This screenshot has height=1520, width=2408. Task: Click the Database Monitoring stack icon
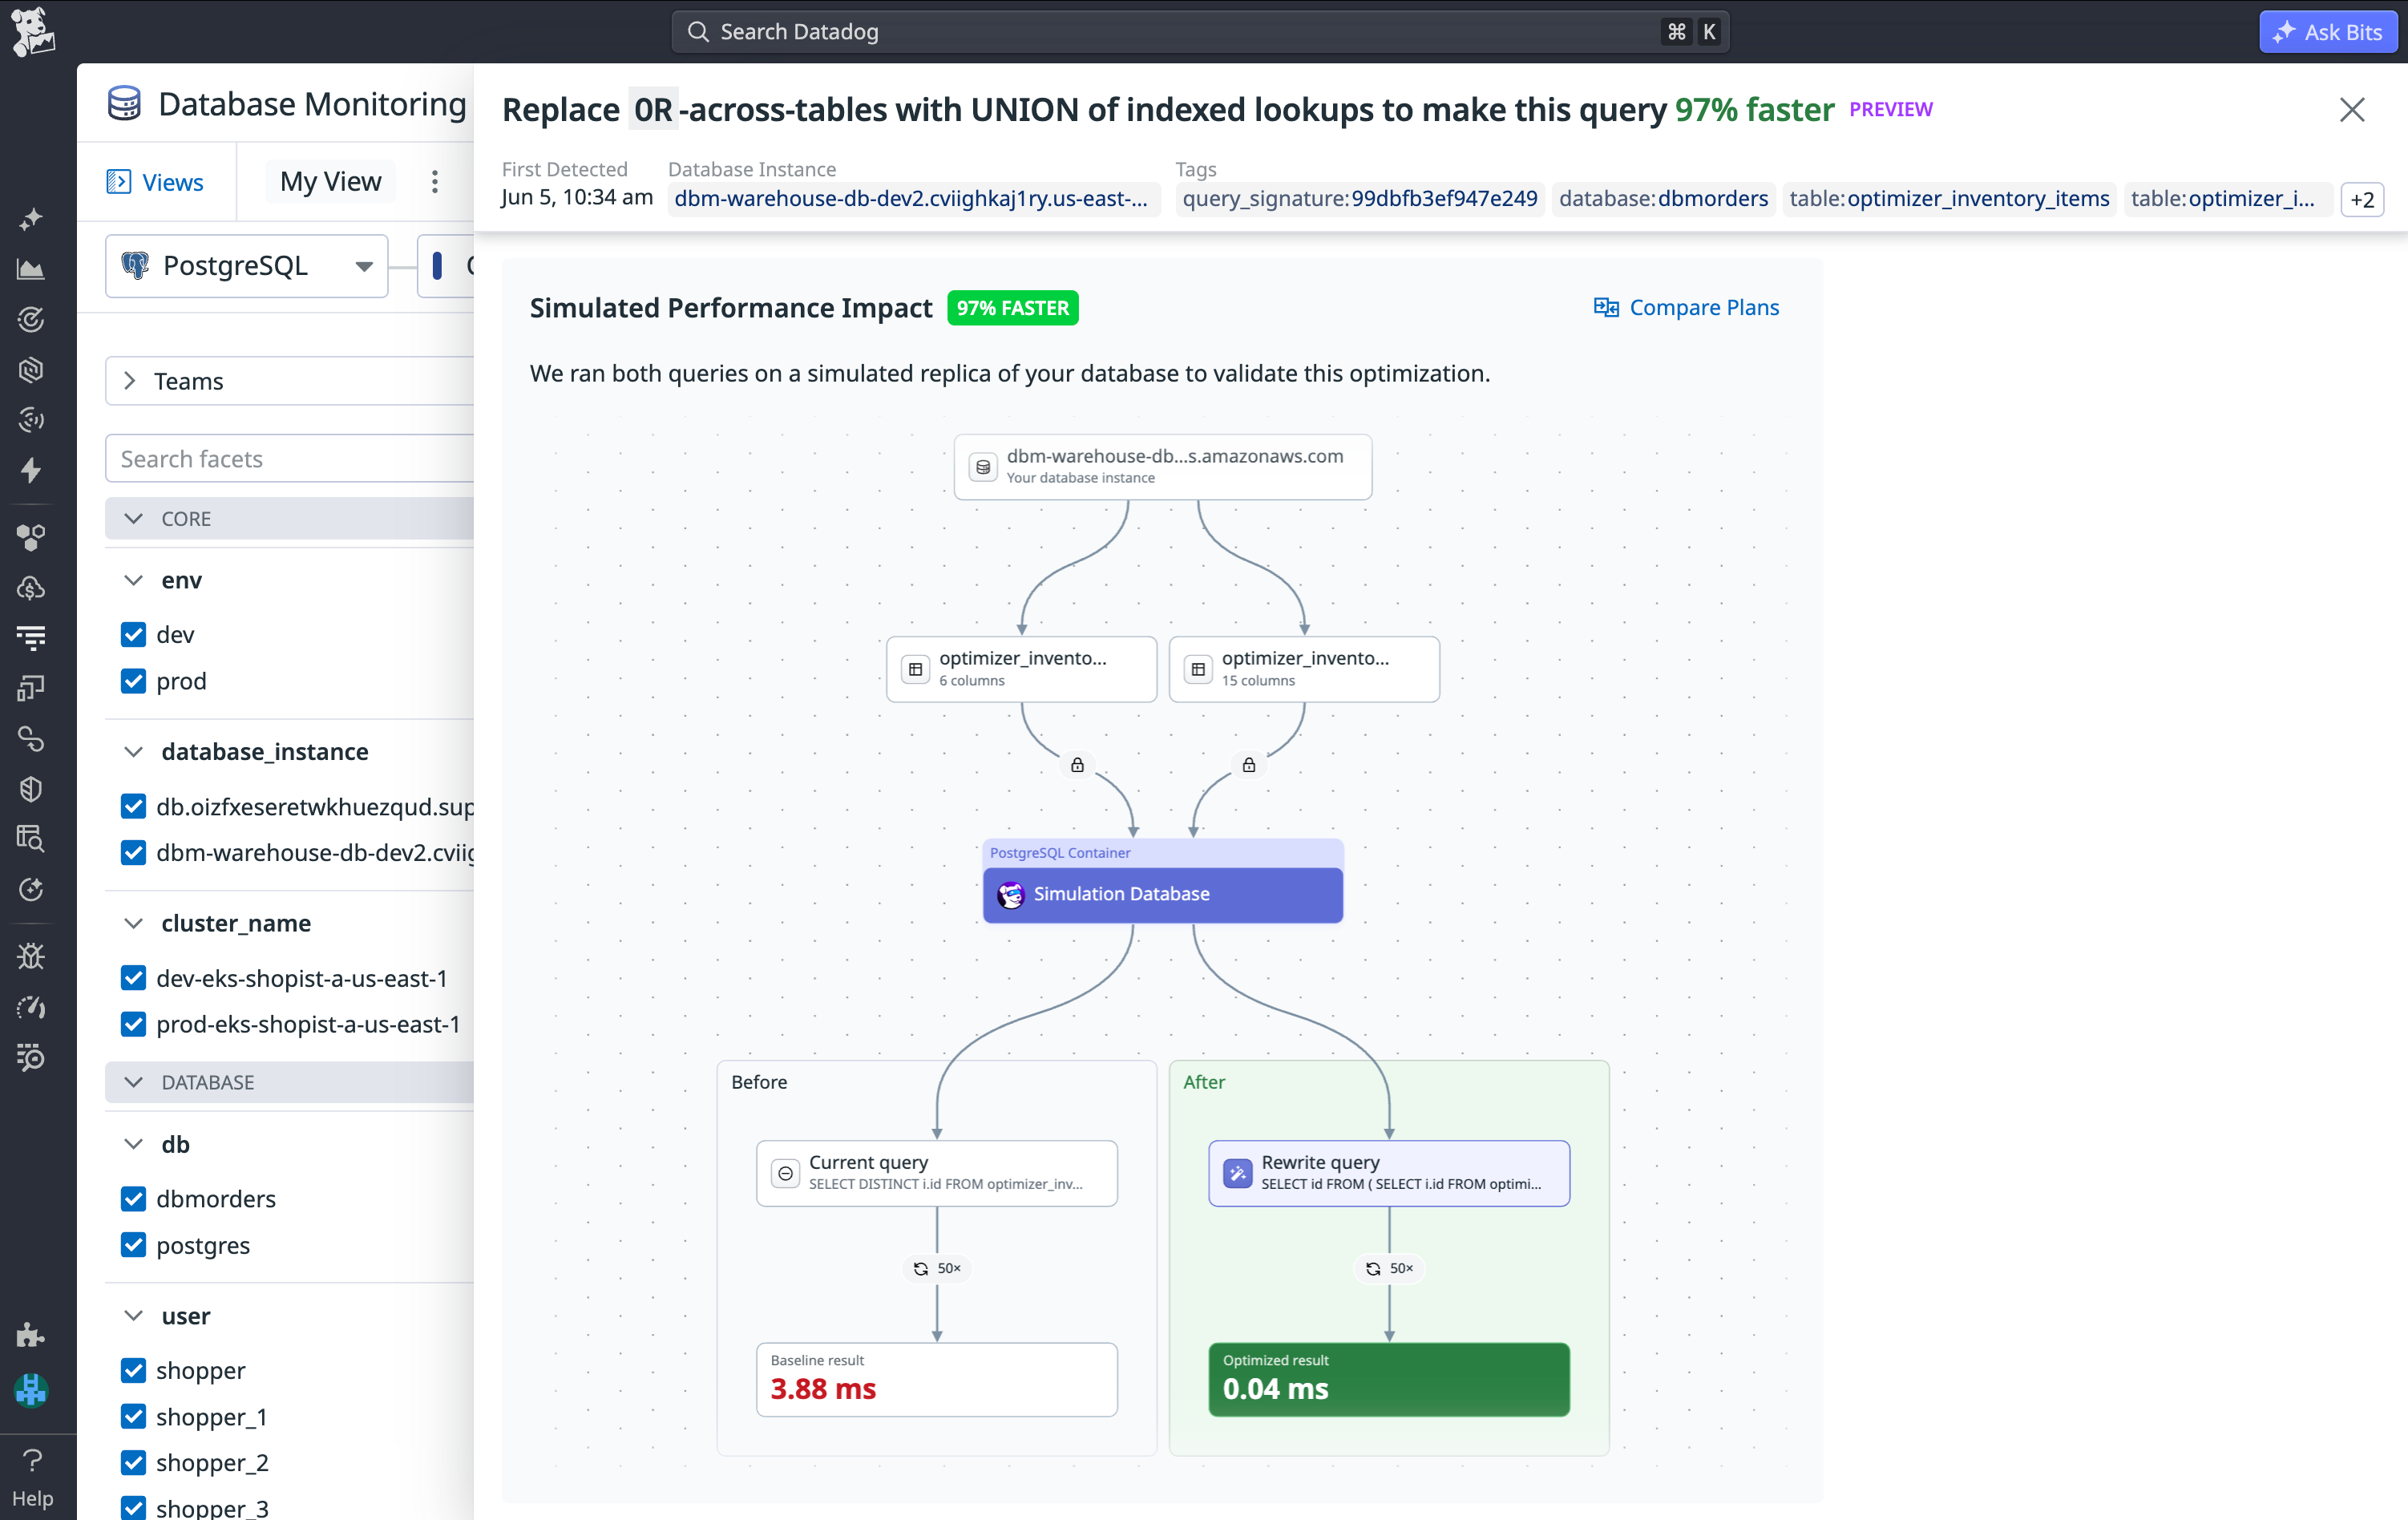point(124,103)
